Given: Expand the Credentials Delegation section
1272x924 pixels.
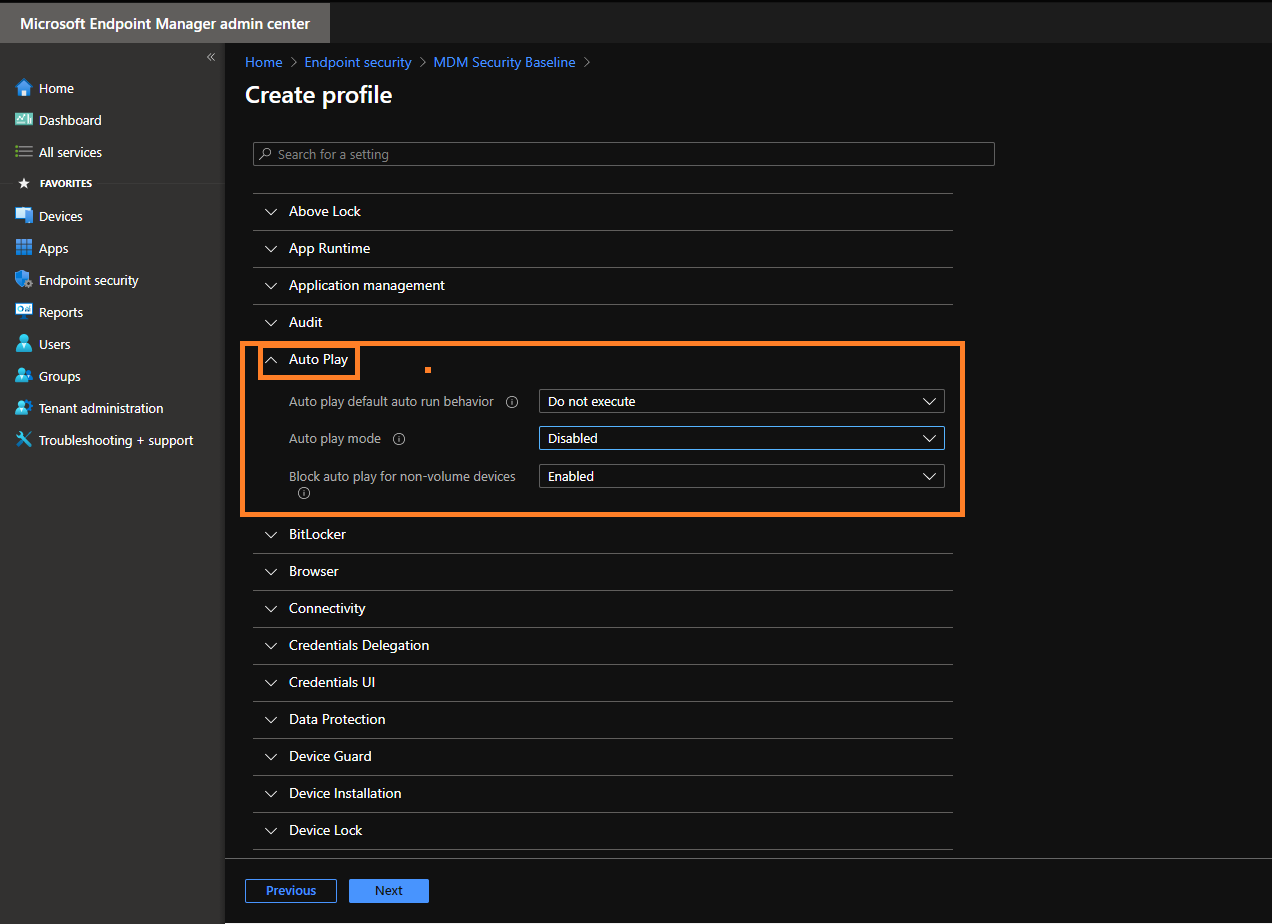Looking at the screenshot, I should pyautogui.click(x=603, y=646).
